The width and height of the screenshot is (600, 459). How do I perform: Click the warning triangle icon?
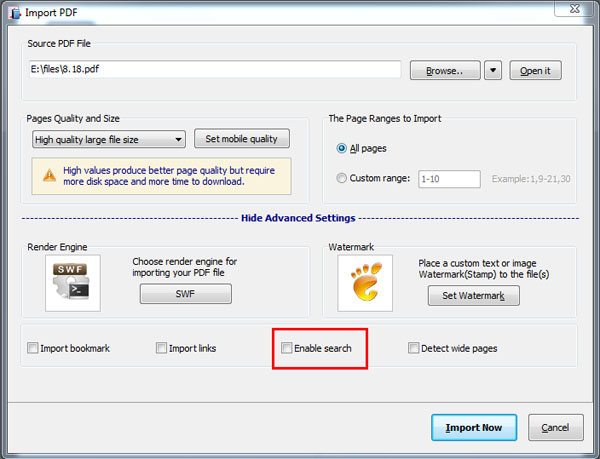49,176
